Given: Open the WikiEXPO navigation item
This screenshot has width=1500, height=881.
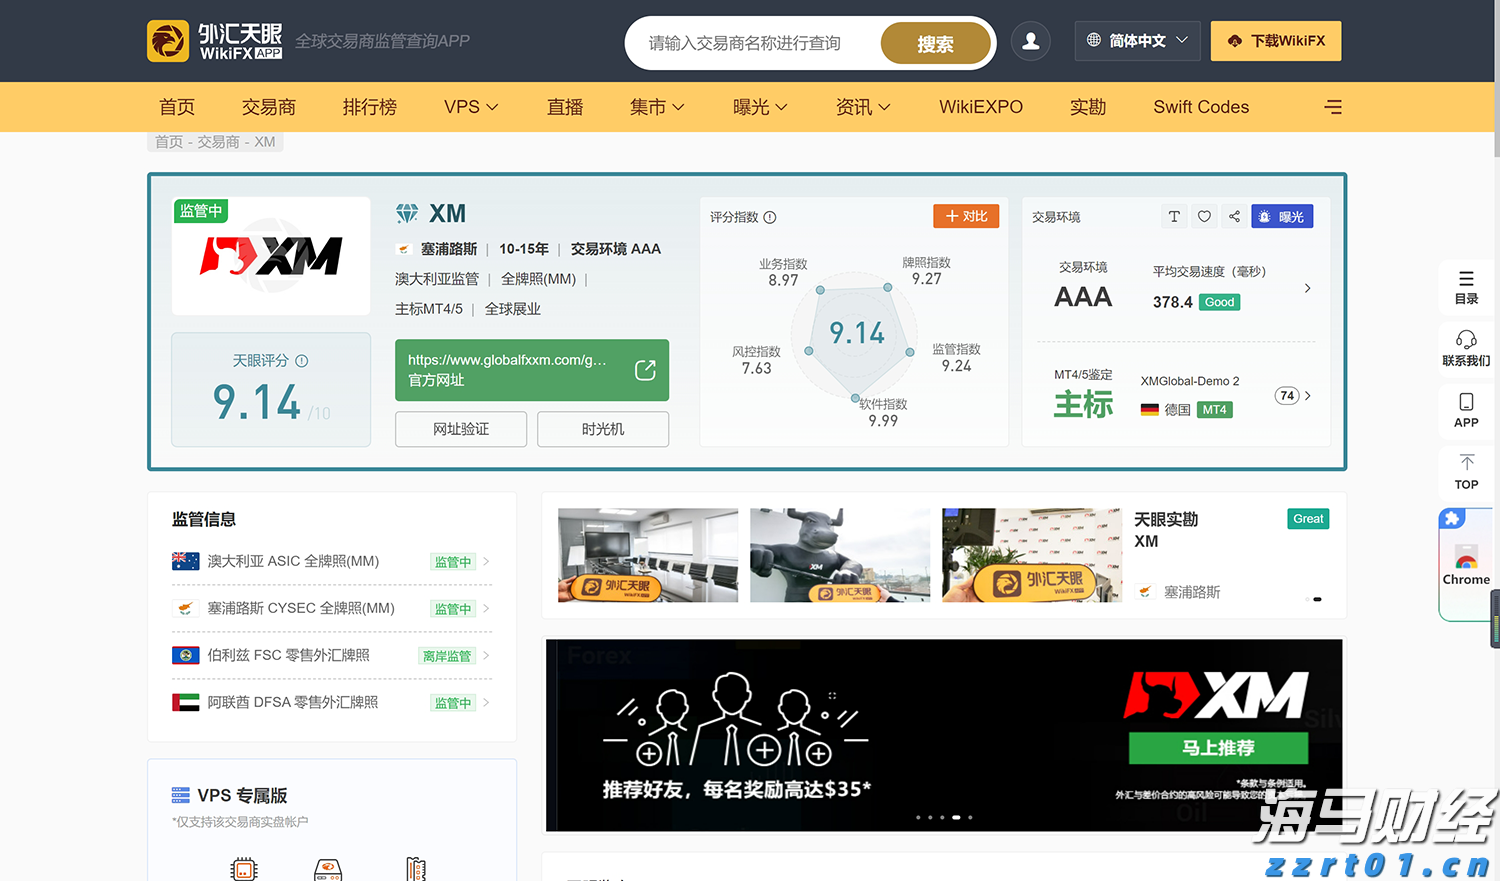Looking at the screenshot, I should point(980,107).
